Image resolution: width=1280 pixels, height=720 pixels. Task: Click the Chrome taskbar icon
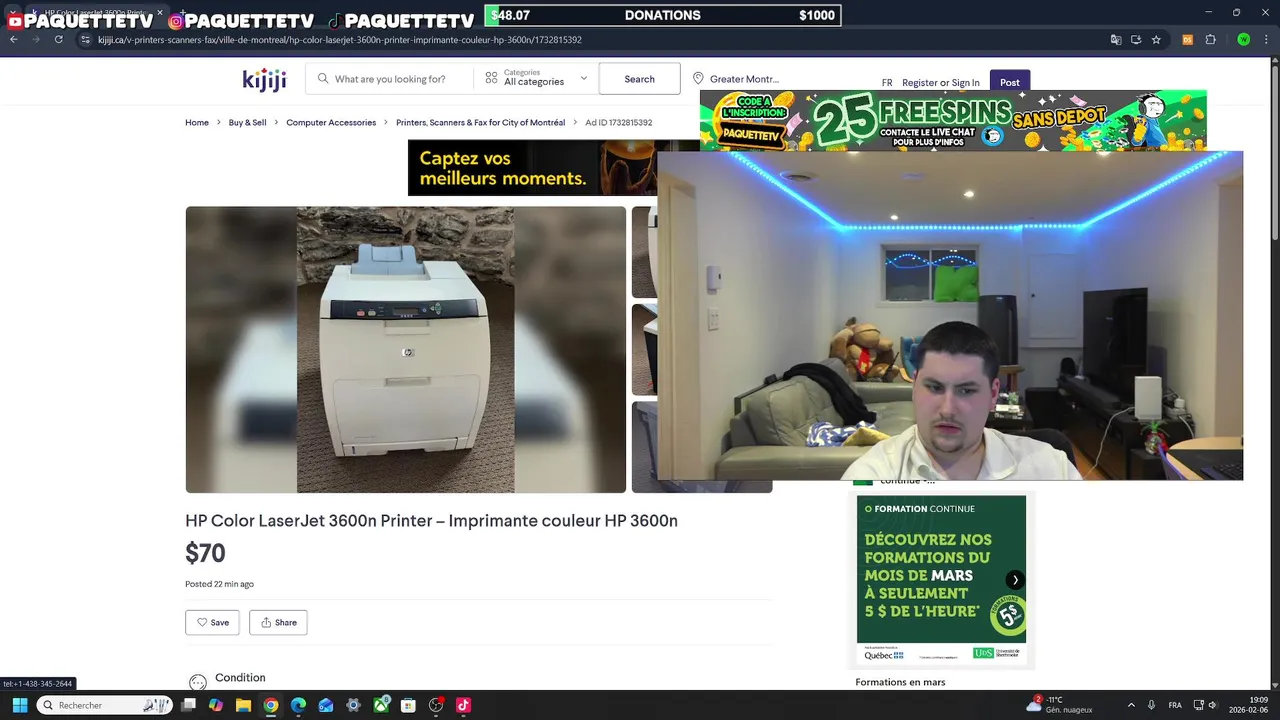pyautogui.click(x=270, y=705)
